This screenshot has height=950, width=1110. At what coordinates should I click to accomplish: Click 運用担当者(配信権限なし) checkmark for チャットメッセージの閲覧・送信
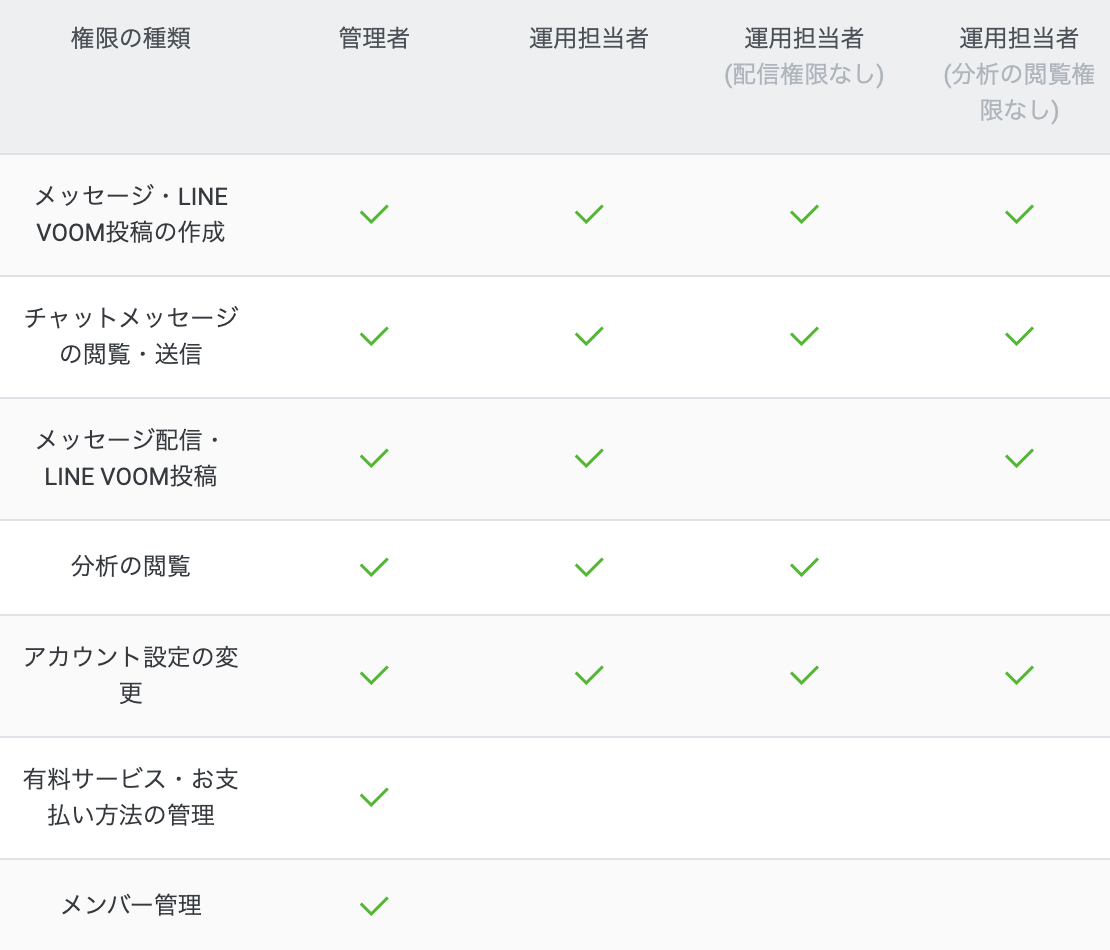point(804,336)
